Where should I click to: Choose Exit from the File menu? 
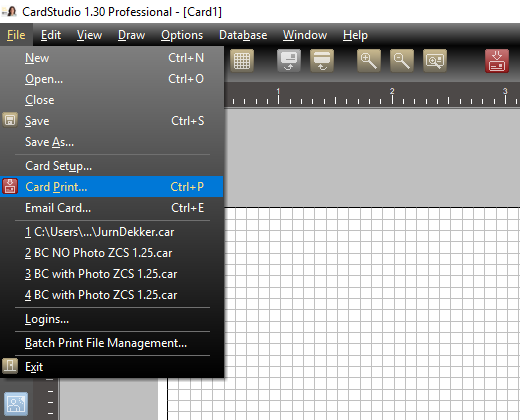(112, 367)
